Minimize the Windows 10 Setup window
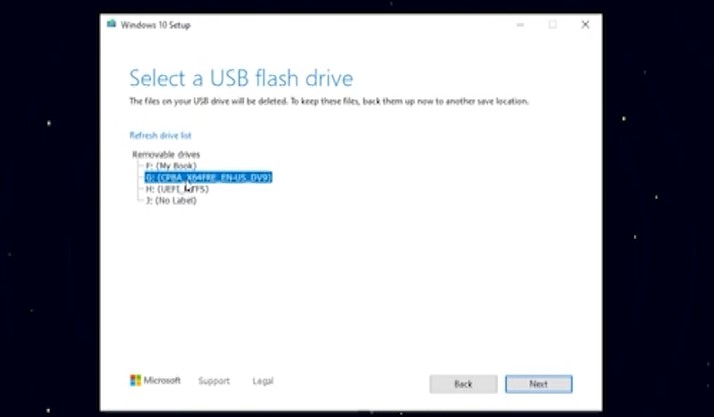Screen dimensions: 714x417 [520, 25]
